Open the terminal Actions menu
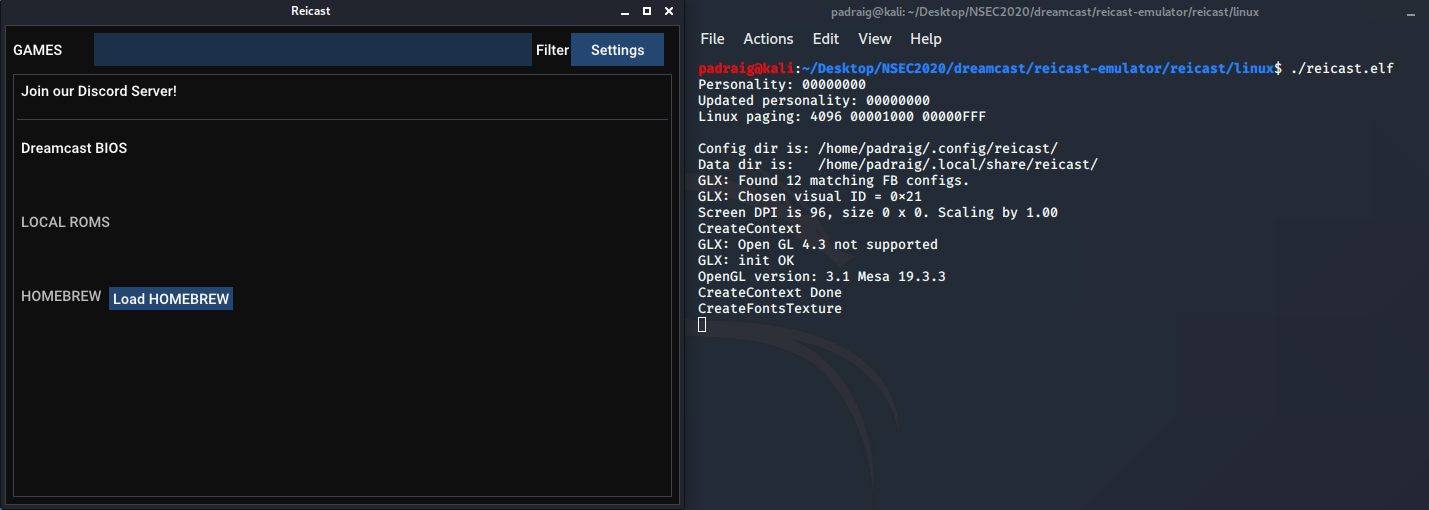The width and height of the screenshot is (1429, 510). pyautogui.click(x=768, y=39)
